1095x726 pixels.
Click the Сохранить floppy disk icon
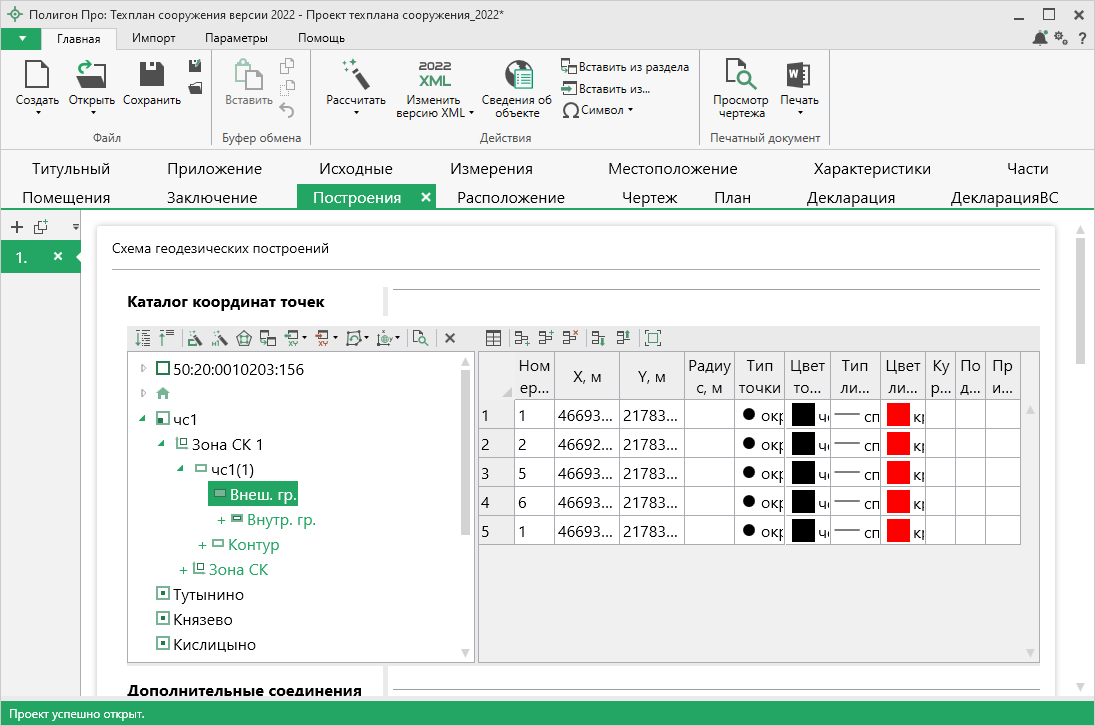(x=152, y=75)
